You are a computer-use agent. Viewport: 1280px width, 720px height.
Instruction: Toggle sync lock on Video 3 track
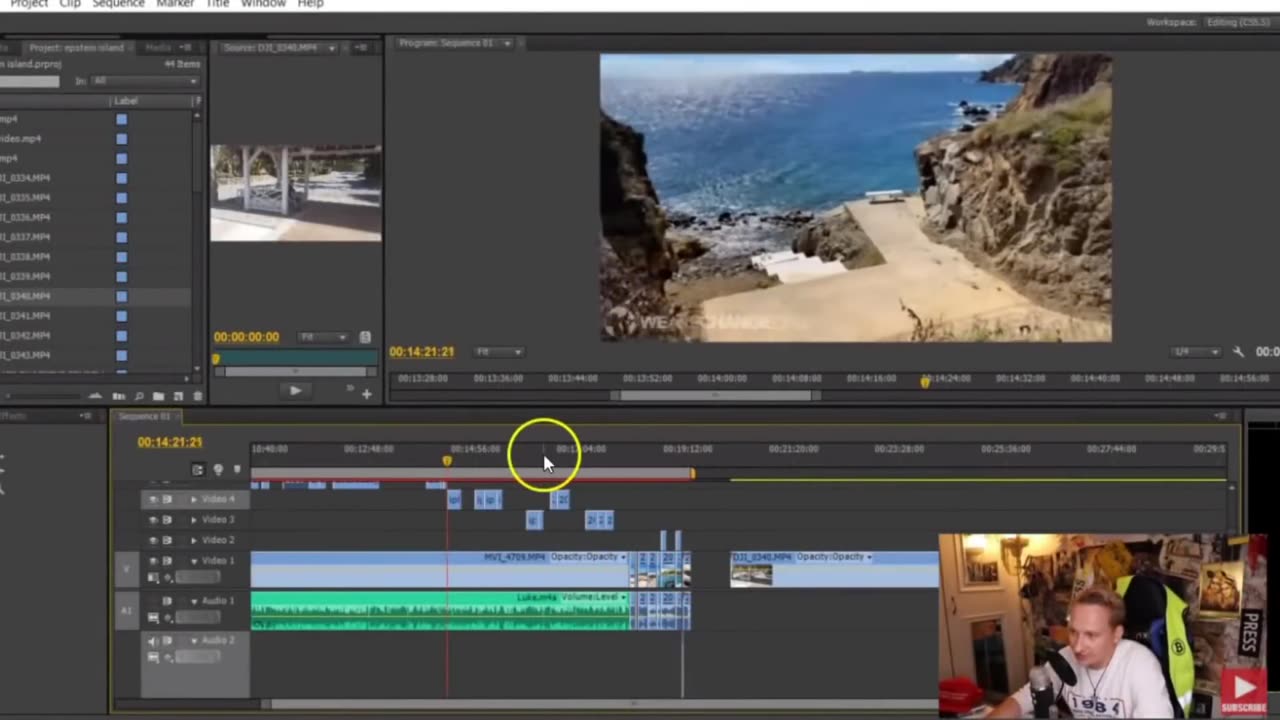pos(167,519)
